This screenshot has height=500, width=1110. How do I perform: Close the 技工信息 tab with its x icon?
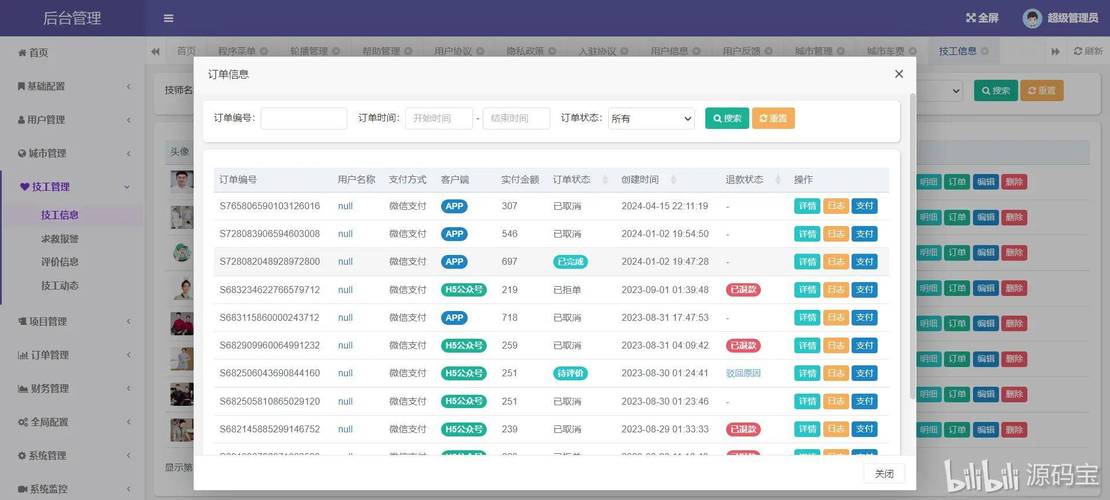985,52
